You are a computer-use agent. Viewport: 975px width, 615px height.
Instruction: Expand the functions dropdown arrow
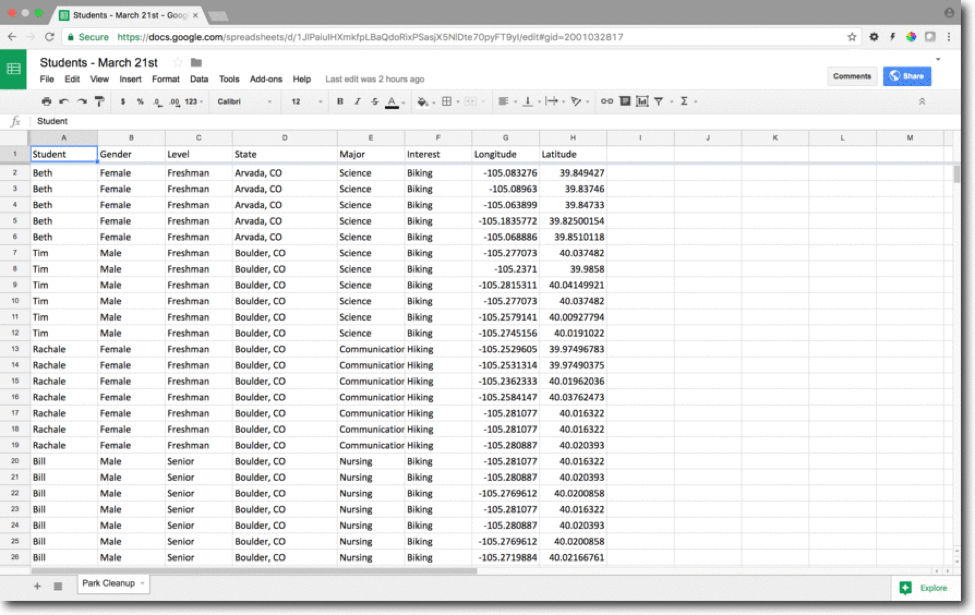click(696, 102)
